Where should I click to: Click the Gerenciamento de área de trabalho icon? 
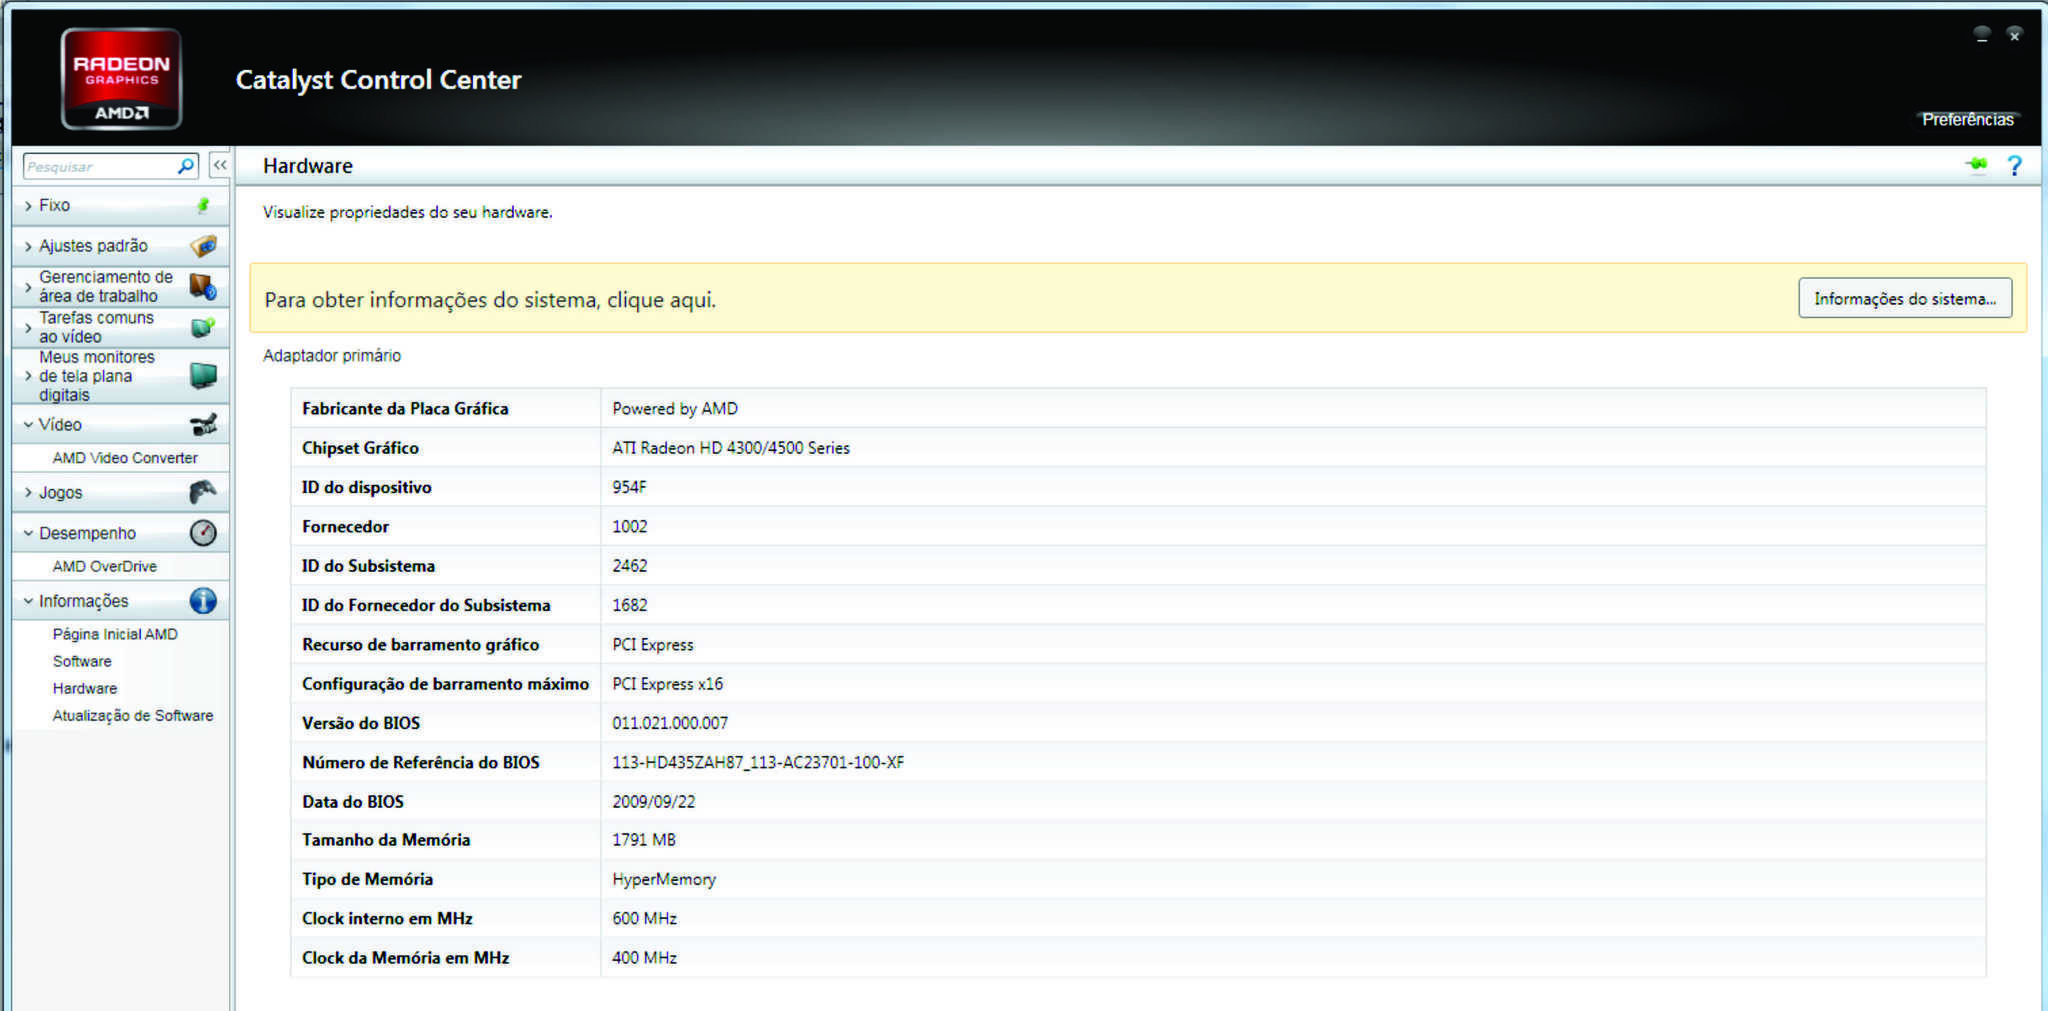pyautogui.click(x=203, y=286)
